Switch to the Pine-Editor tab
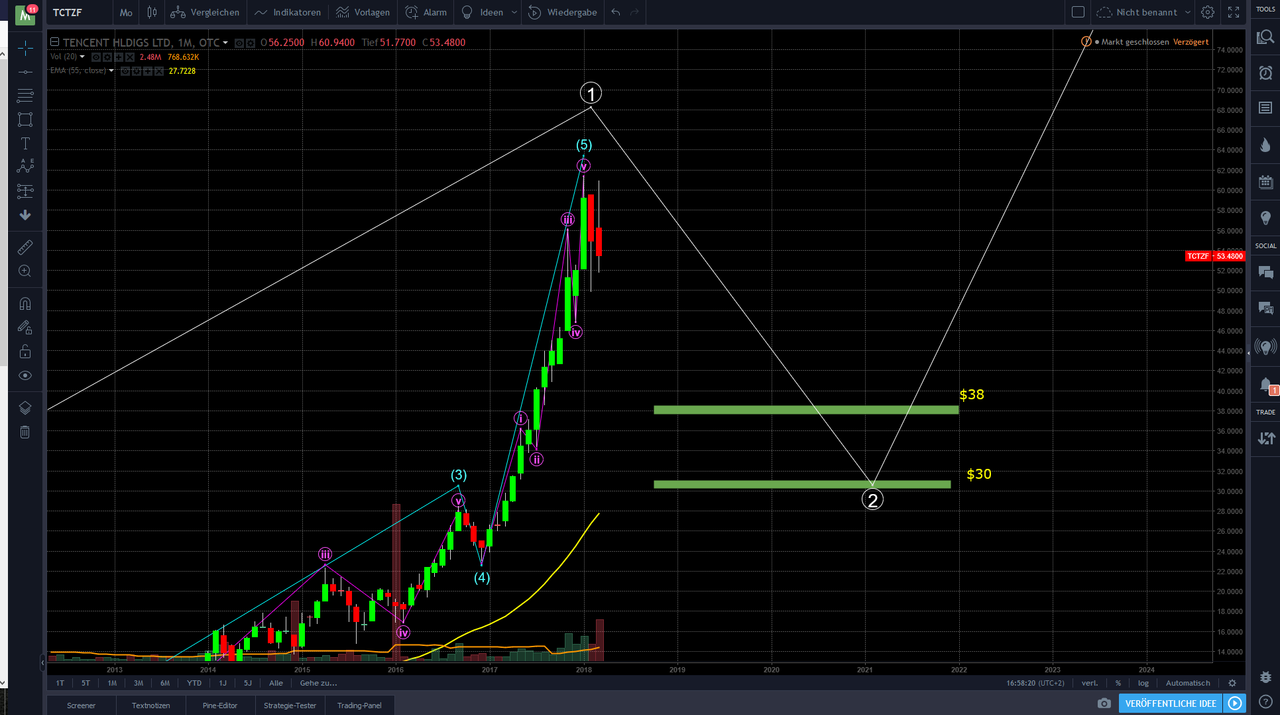 pyautogui.click(x=219, y=705)
